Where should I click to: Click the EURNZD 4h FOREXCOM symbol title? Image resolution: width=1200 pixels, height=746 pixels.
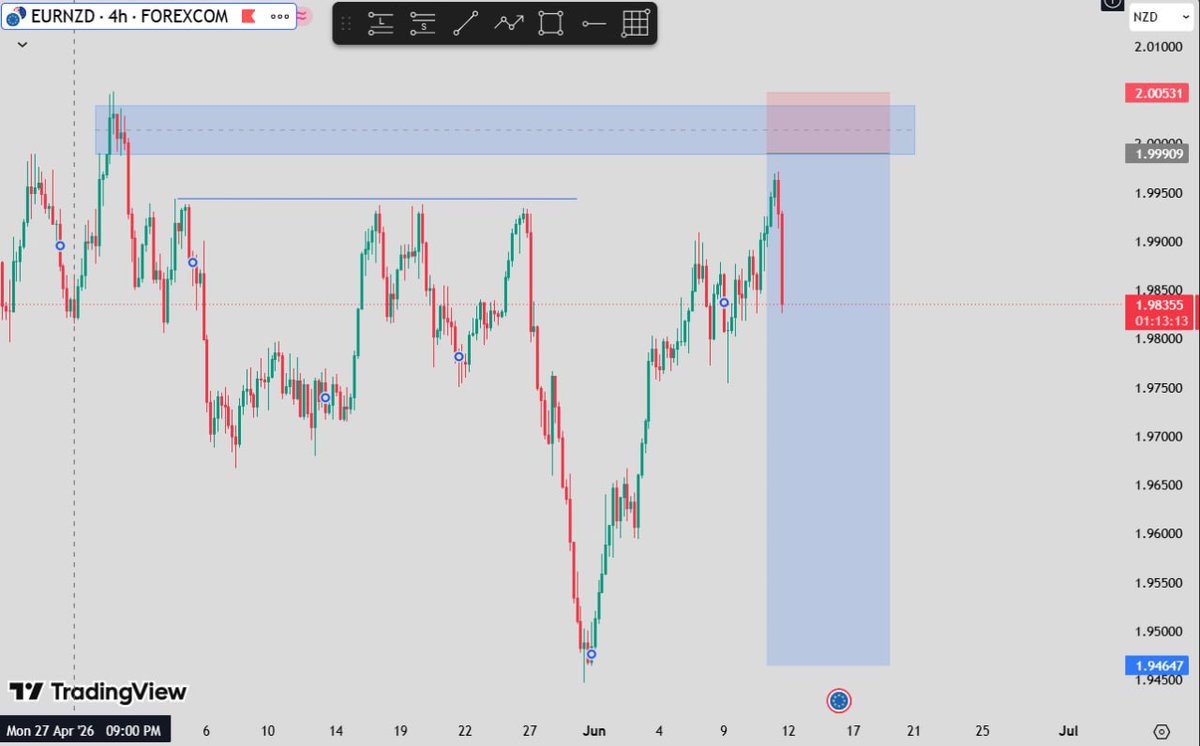[130, 17]
